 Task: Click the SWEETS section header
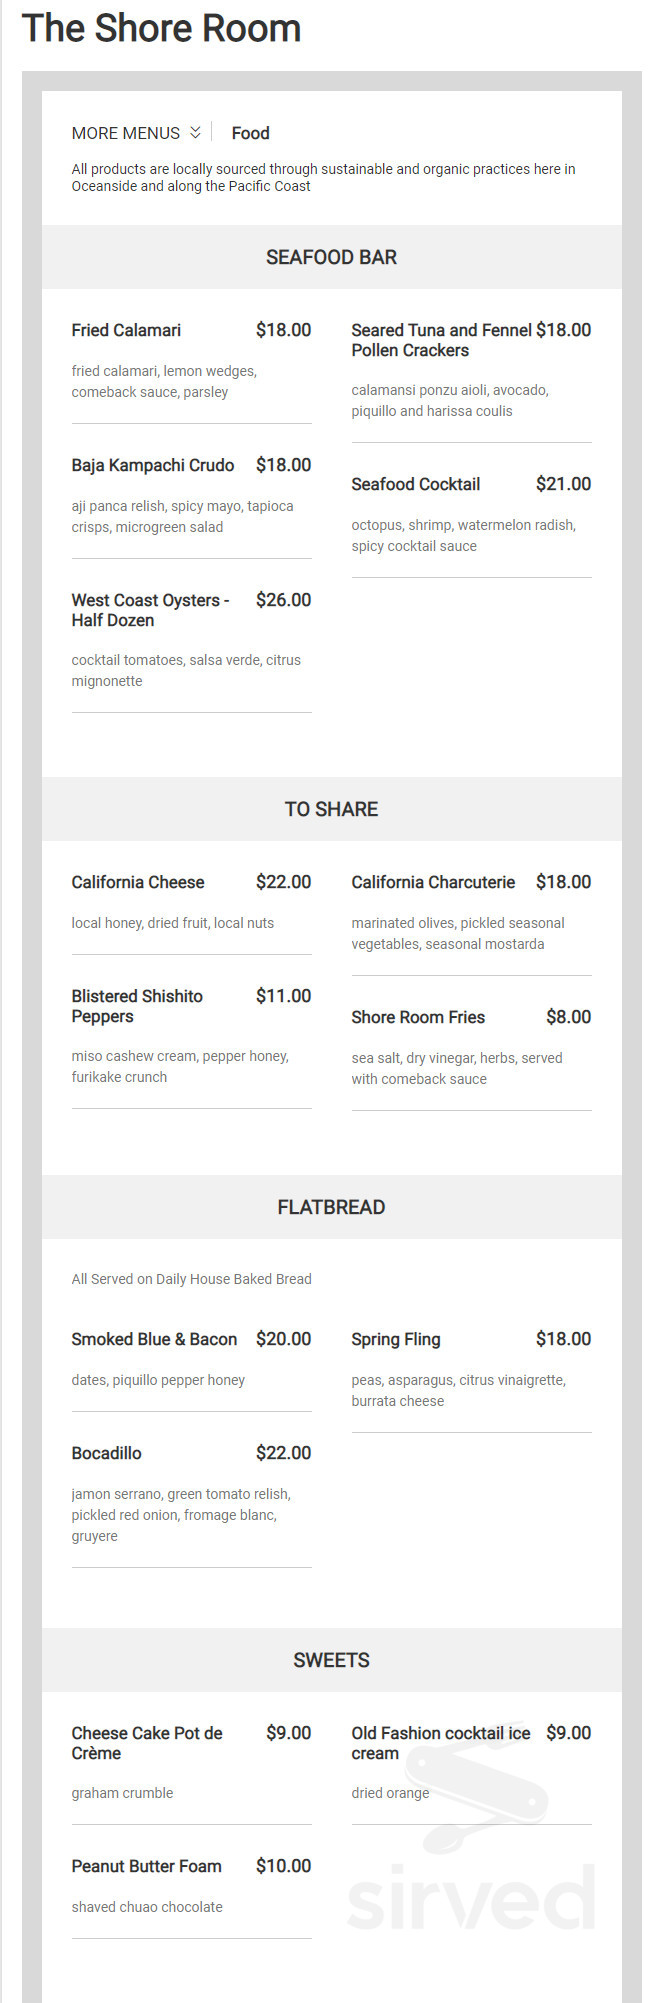click(x=331, y=1659)
